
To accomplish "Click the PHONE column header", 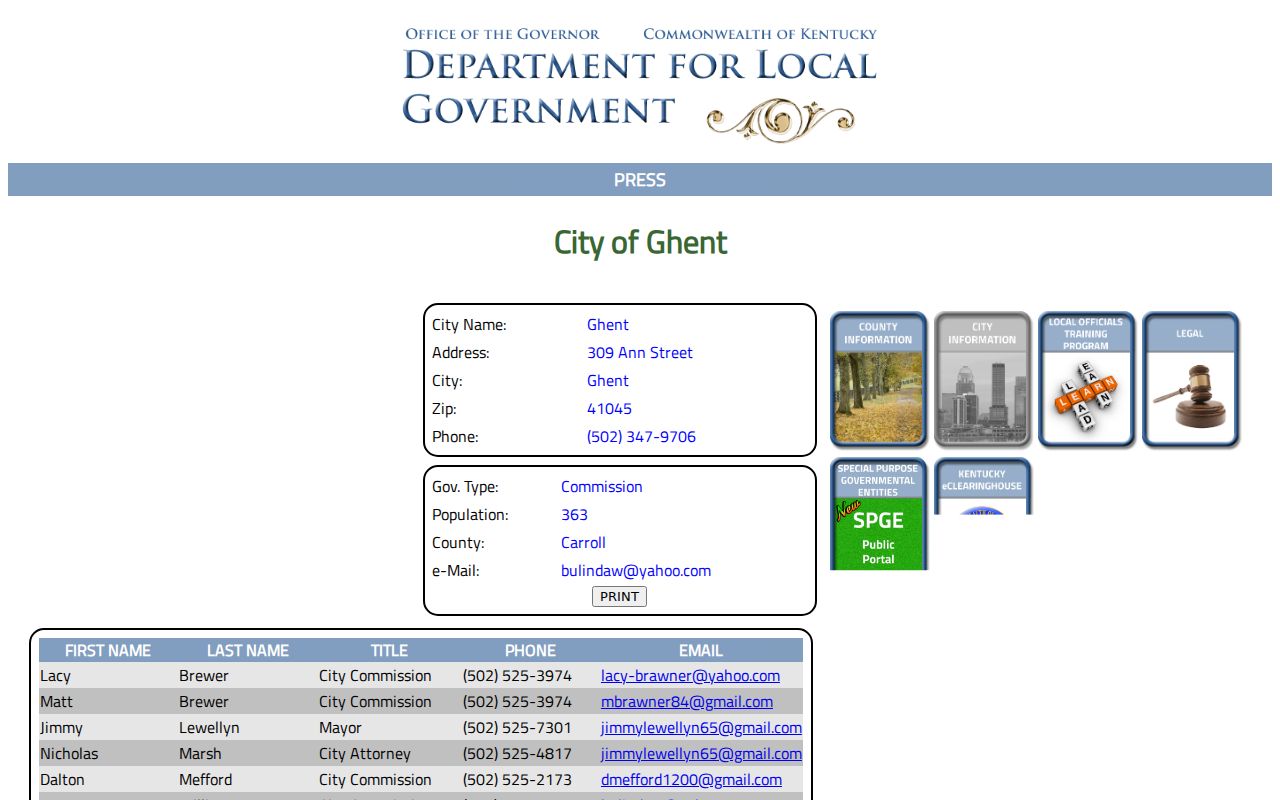I will [x=530, y=651].
